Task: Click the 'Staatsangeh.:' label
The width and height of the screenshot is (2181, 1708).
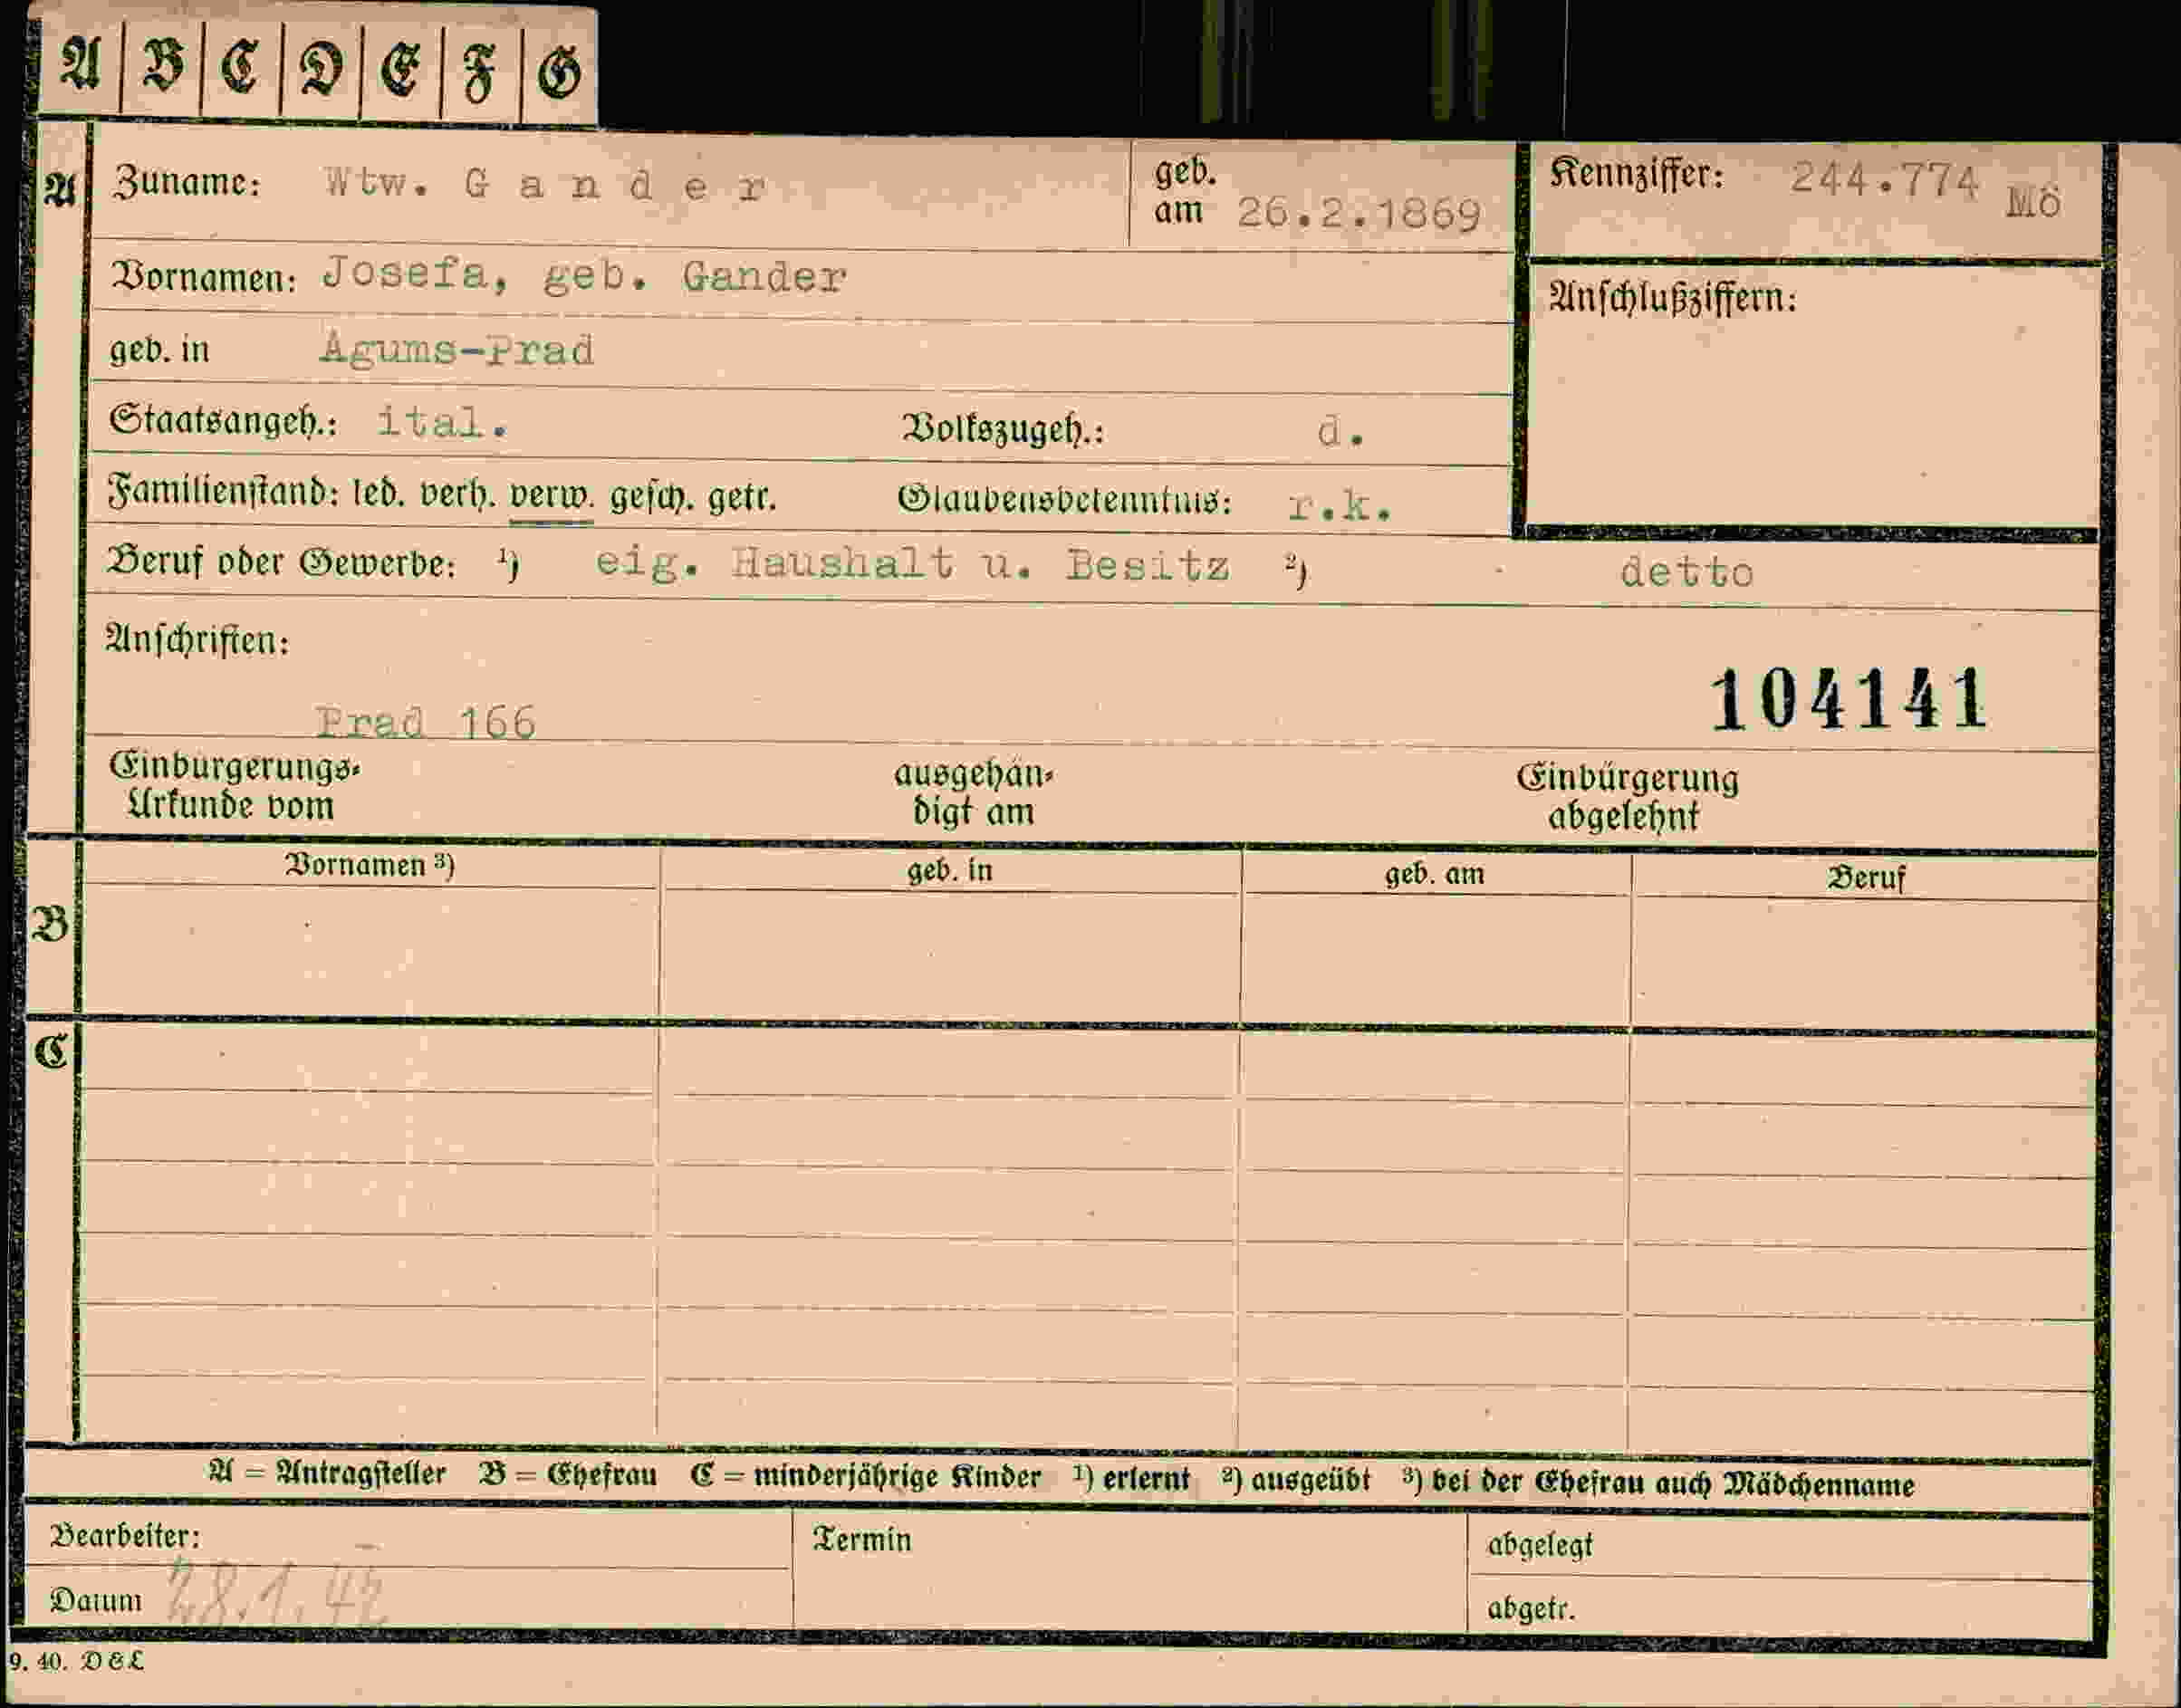Action: [x=224, y=419]
